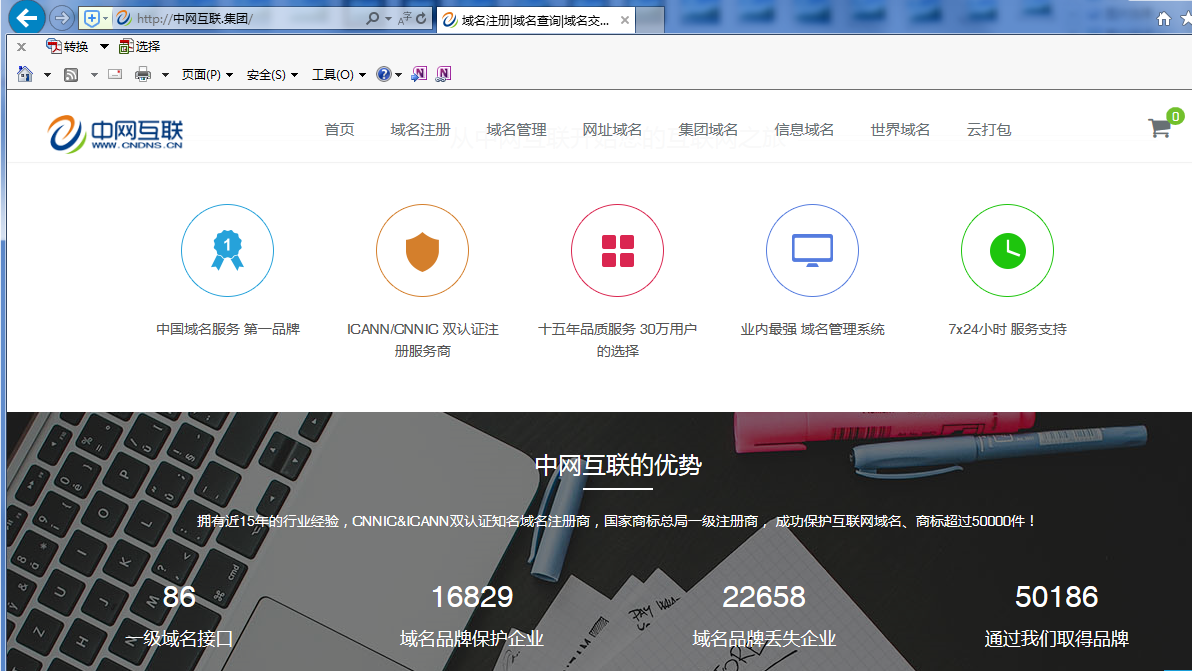Click the text 业内最强 域名管理系统
Screen dimensions: 1192x671
[813, 329]
